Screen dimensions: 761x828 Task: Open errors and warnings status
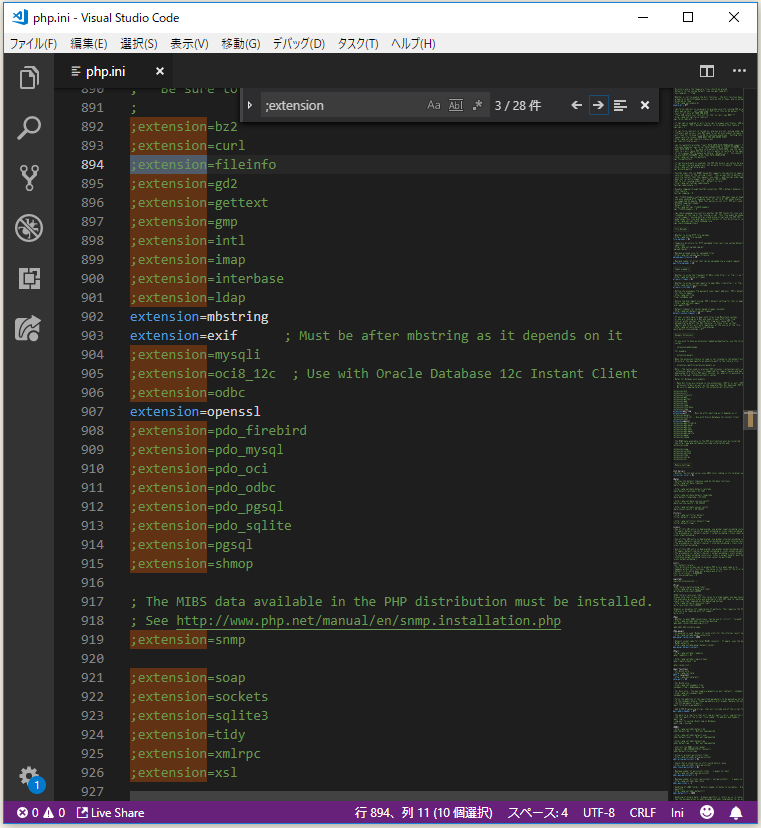41,813
